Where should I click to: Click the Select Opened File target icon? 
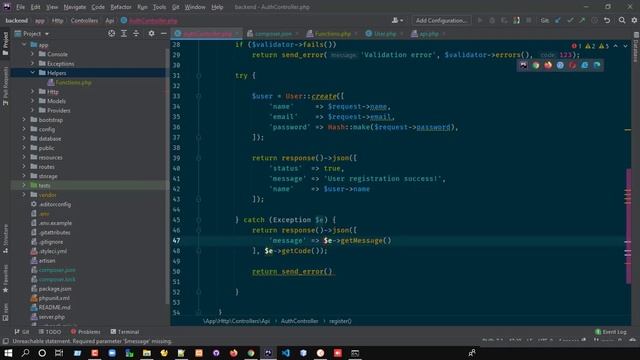coord(111,33)
